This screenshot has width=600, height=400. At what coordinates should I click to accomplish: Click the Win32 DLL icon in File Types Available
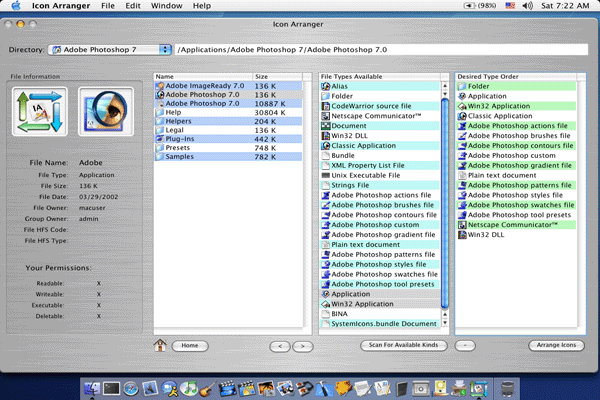326,136
